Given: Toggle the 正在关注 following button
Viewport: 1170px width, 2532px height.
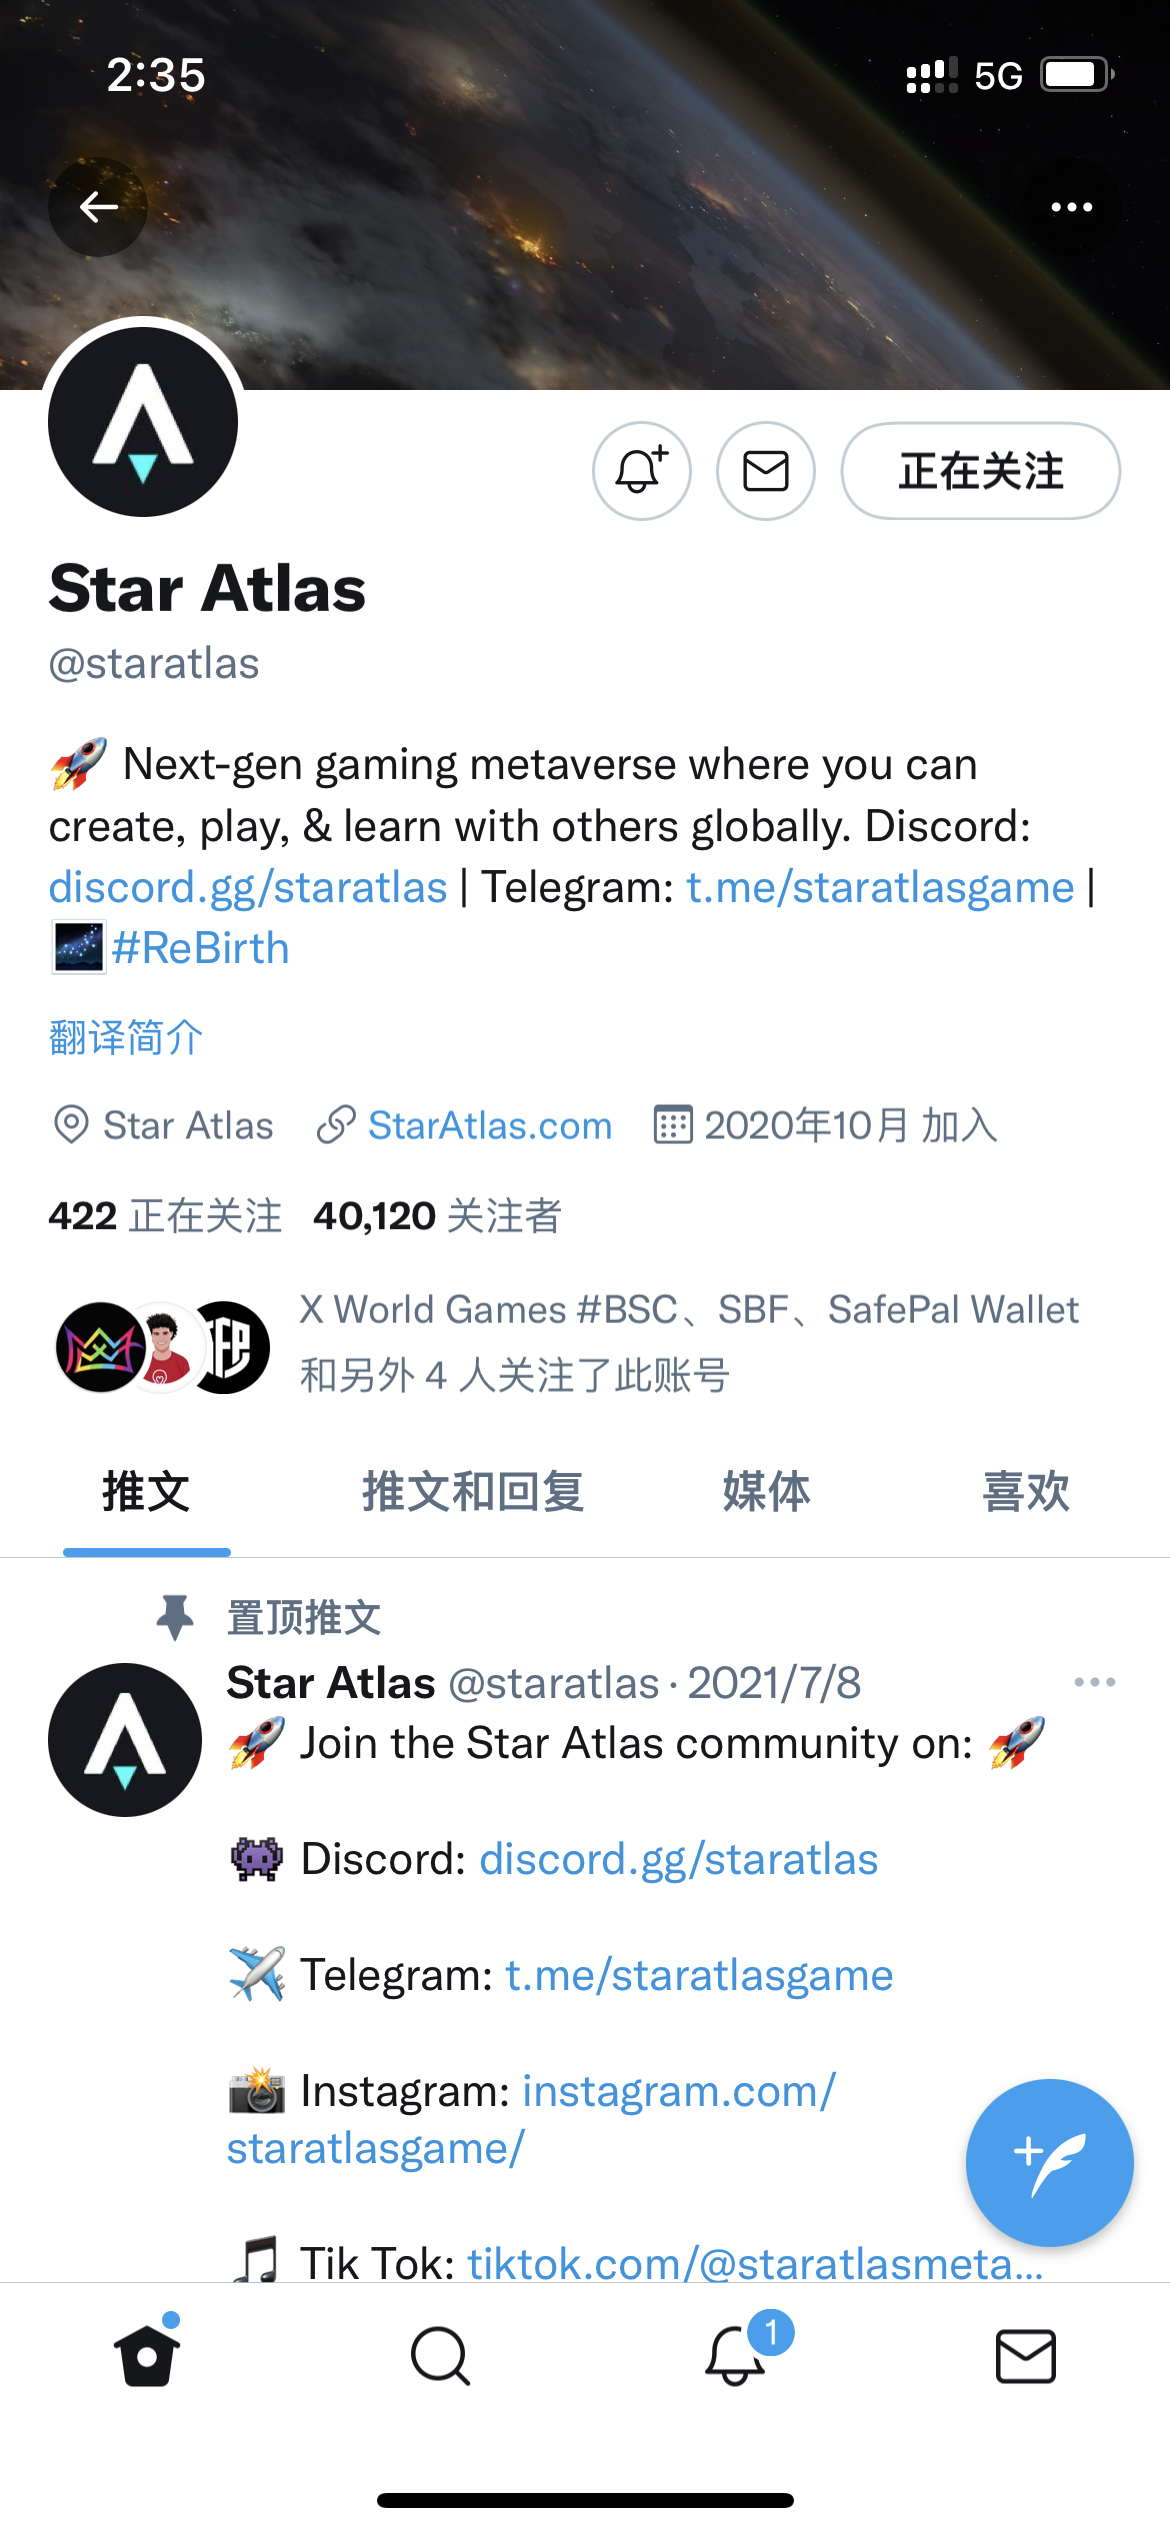Looking at the screenshot, I should click(x=981, y=471).
